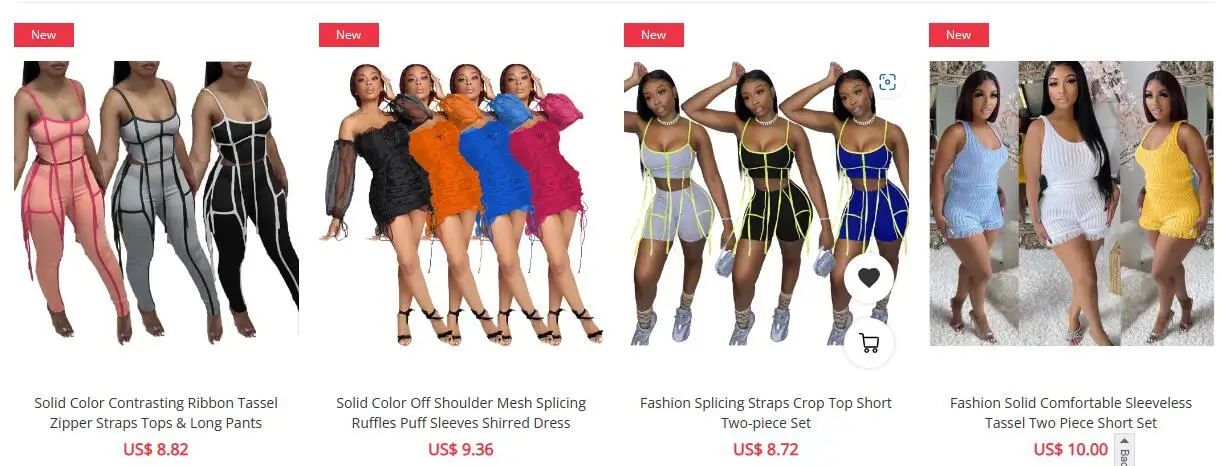Click New badge on the shirred dress
The image size is (1222, 466).
(x=349, y=35)
